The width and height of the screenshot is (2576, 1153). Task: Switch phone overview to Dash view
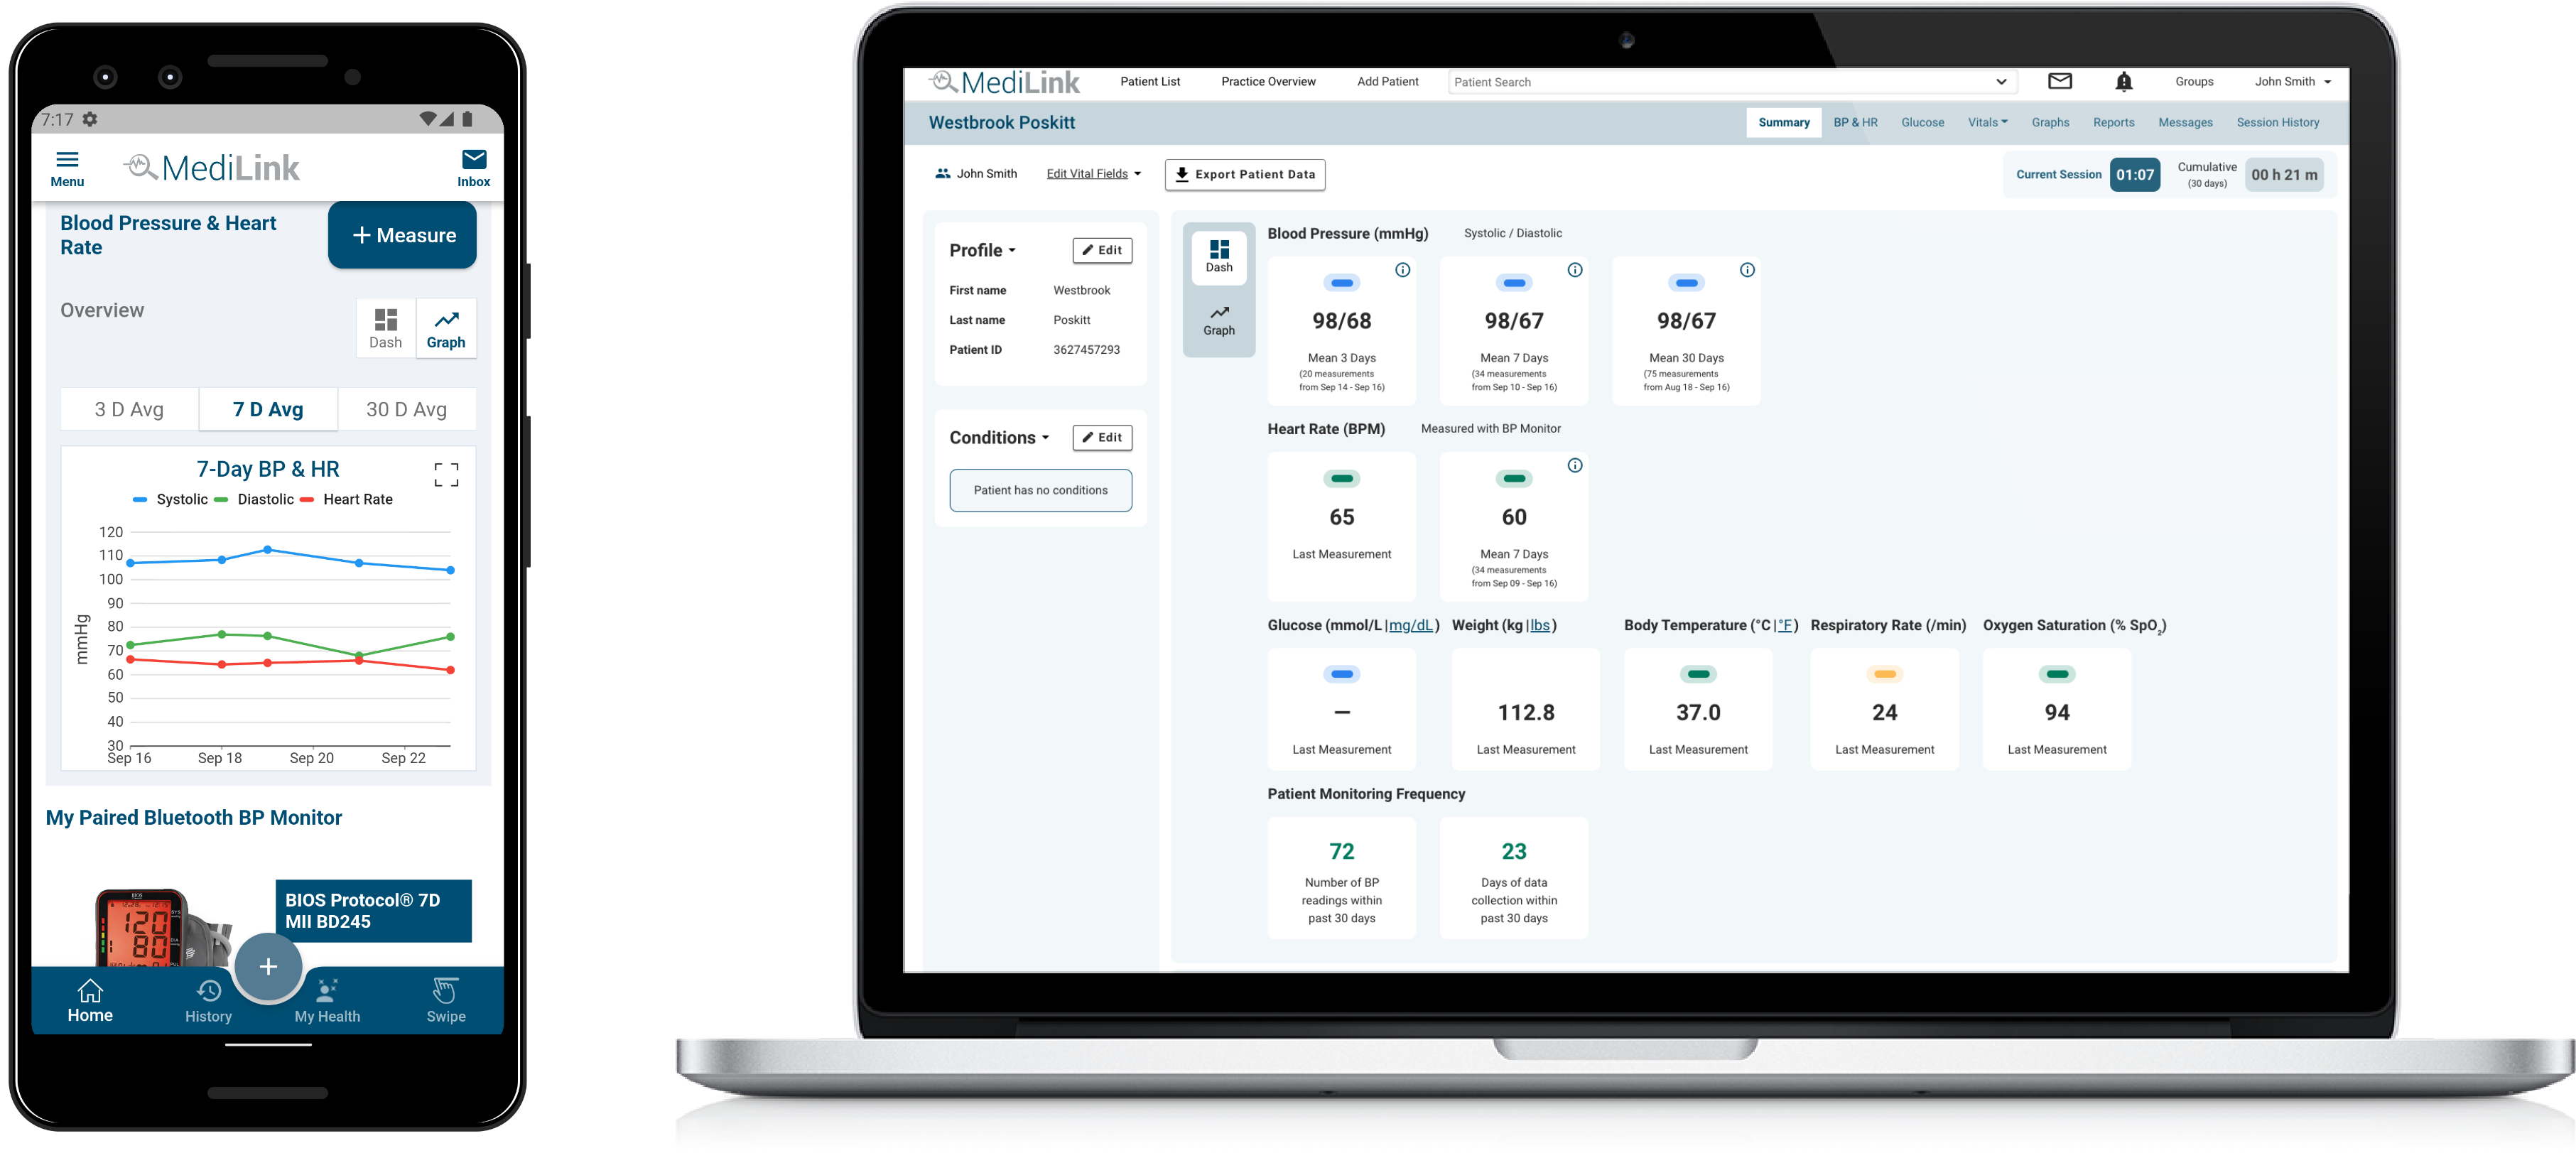[x=385, y=328]
